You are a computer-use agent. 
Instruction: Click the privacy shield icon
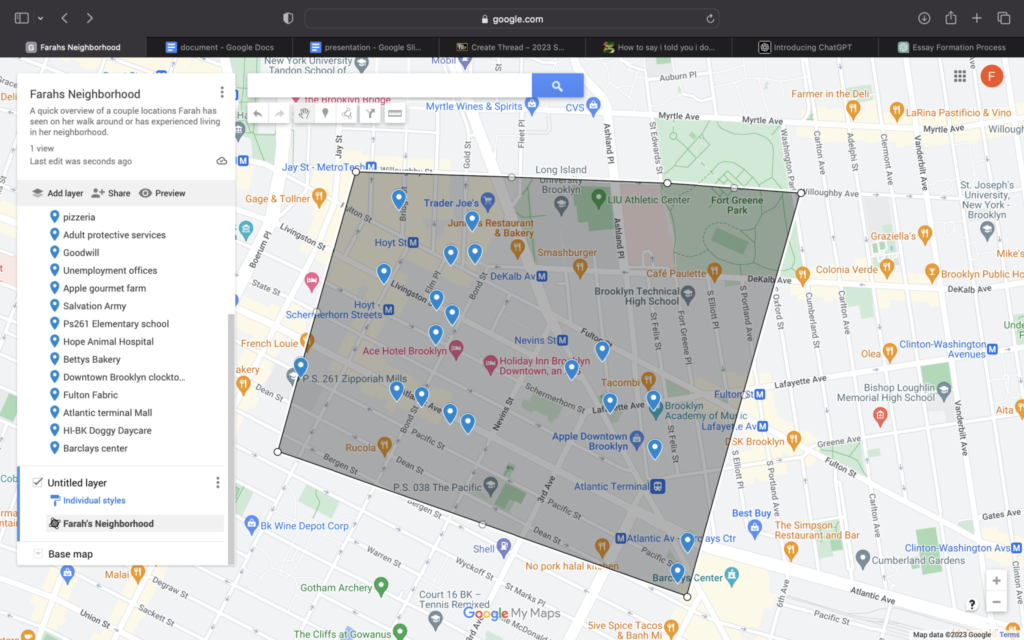coord(288,18)
